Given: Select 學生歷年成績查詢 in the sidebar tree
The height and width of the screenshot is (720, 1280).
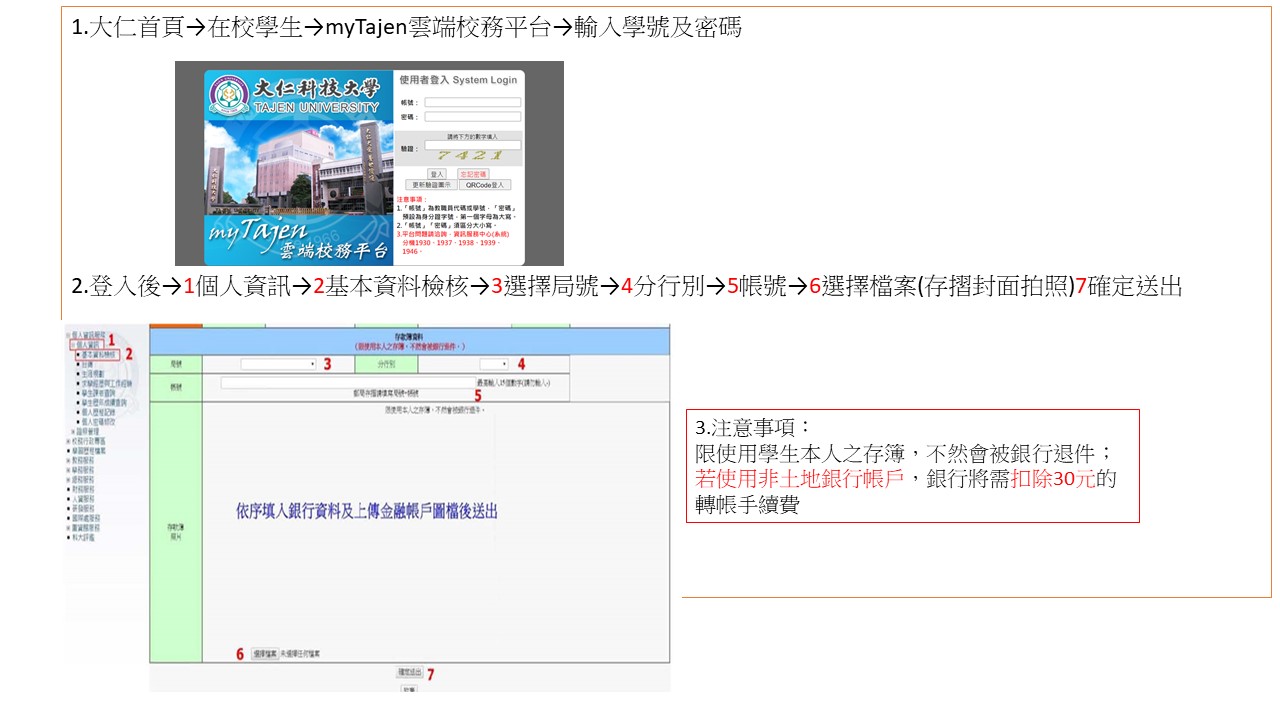Looking at the screenshot, I should (x=104, y=402).
